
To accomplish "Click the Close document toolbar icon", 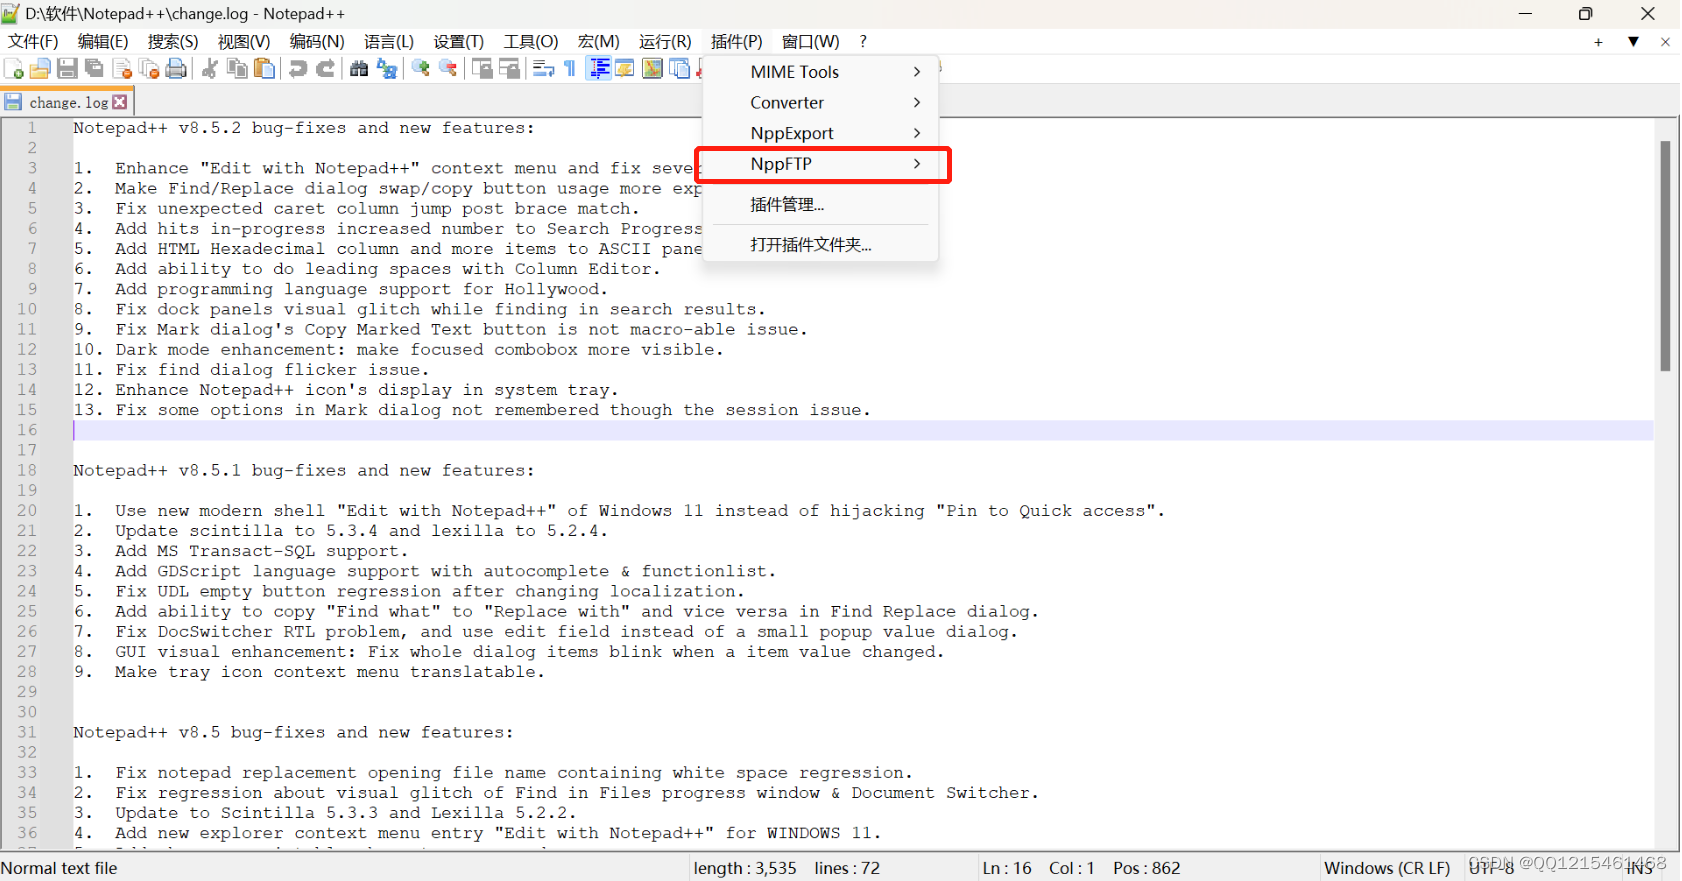I will coord(122,68).
